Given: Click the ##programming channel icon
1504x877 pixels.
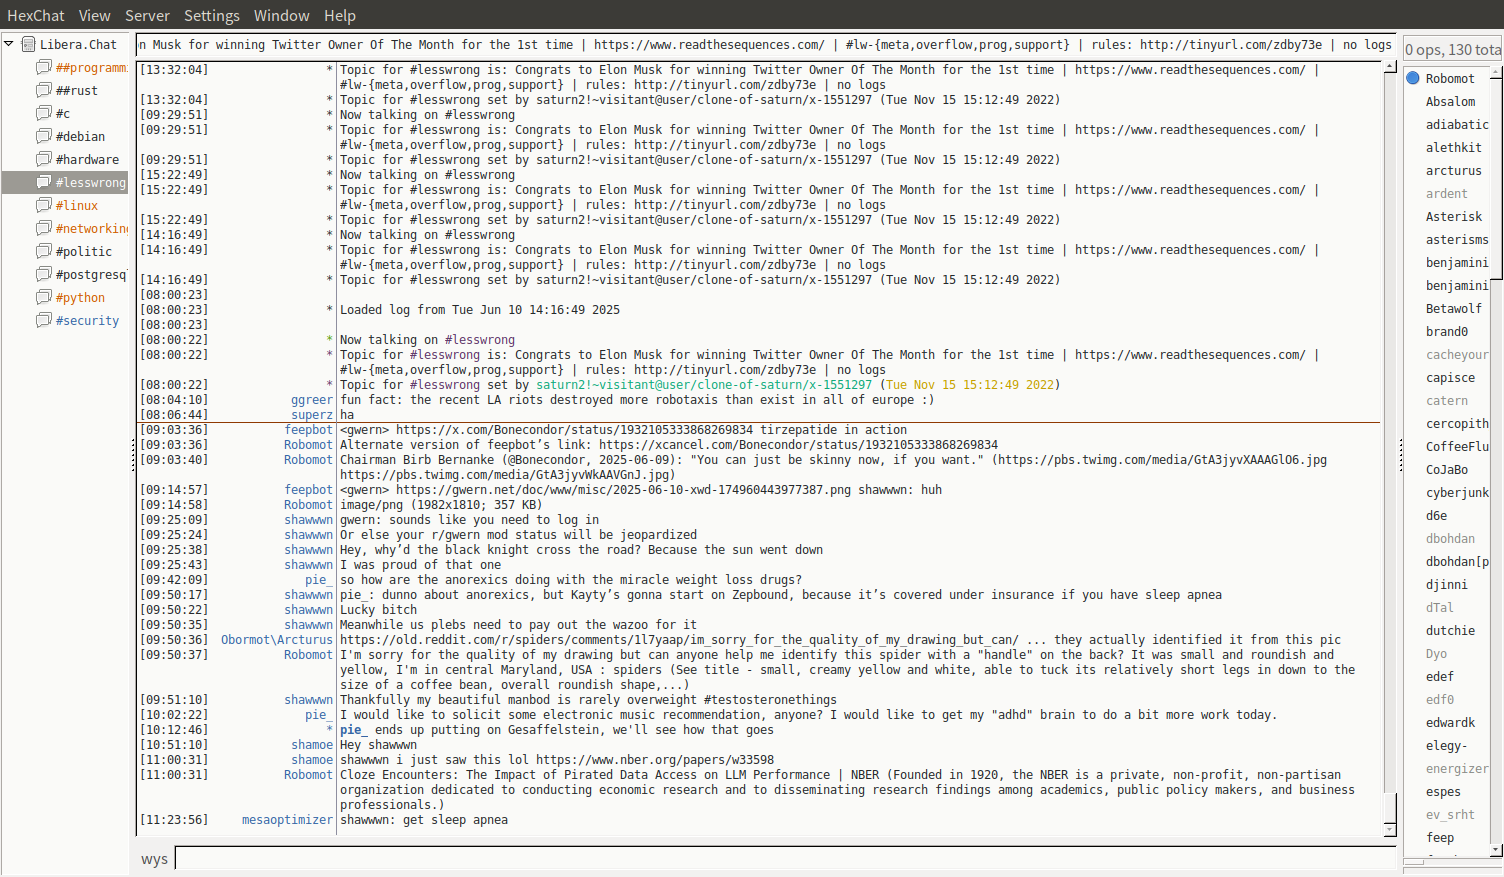Looking at the screenshot, I should 43,67.
